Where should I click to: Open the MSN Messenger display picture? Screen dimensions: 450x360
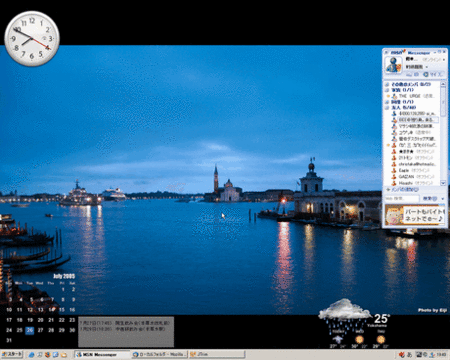coord(394,64)
